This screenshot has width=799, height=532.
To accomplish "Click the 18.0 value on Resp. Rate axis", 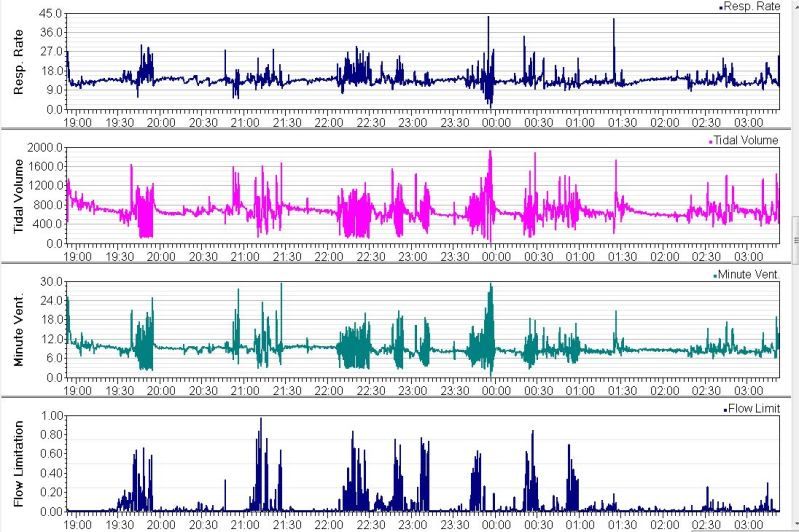I will (x=50, y=71).
